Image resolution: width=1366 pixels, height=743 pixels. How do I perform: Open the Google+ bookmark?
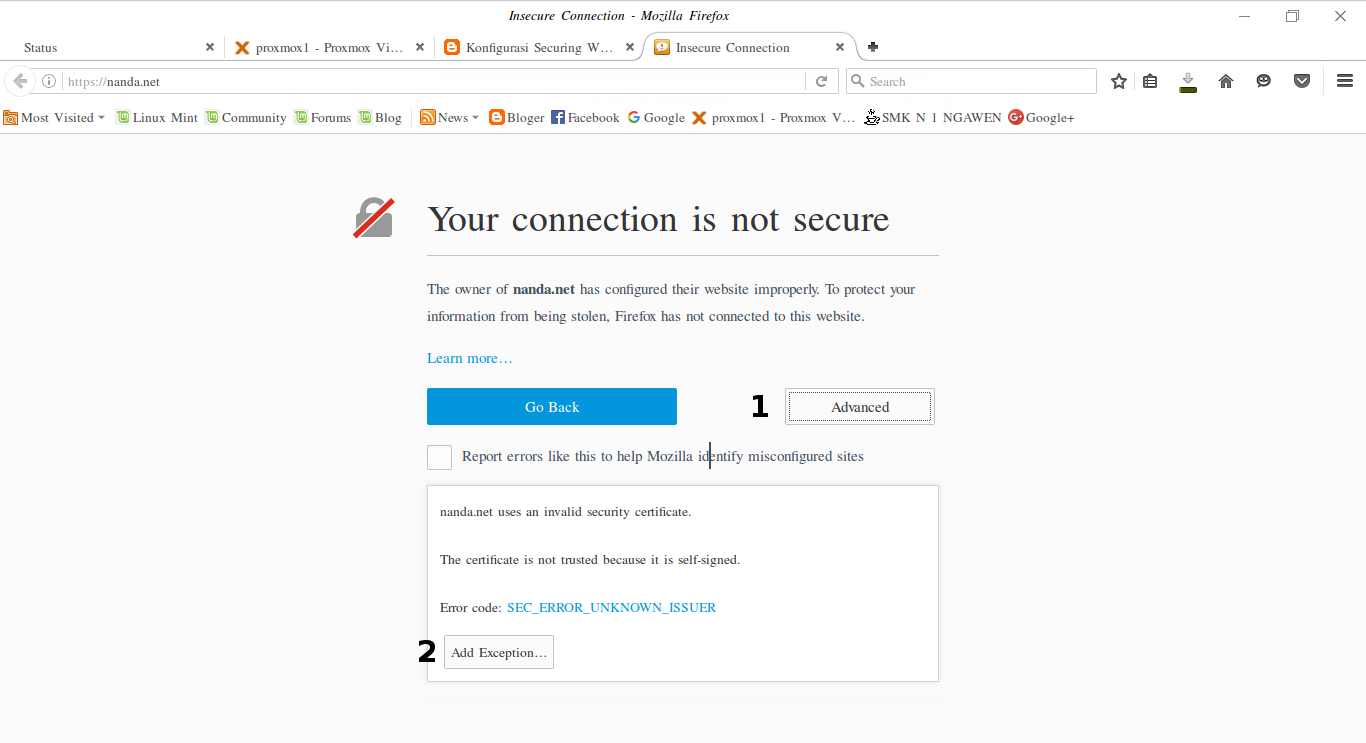tap(1041, 117)
